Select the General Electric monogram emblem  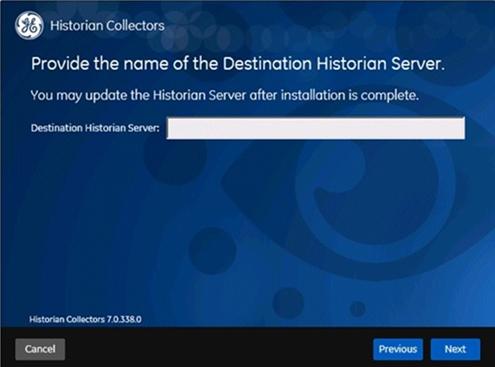[29, 26]
